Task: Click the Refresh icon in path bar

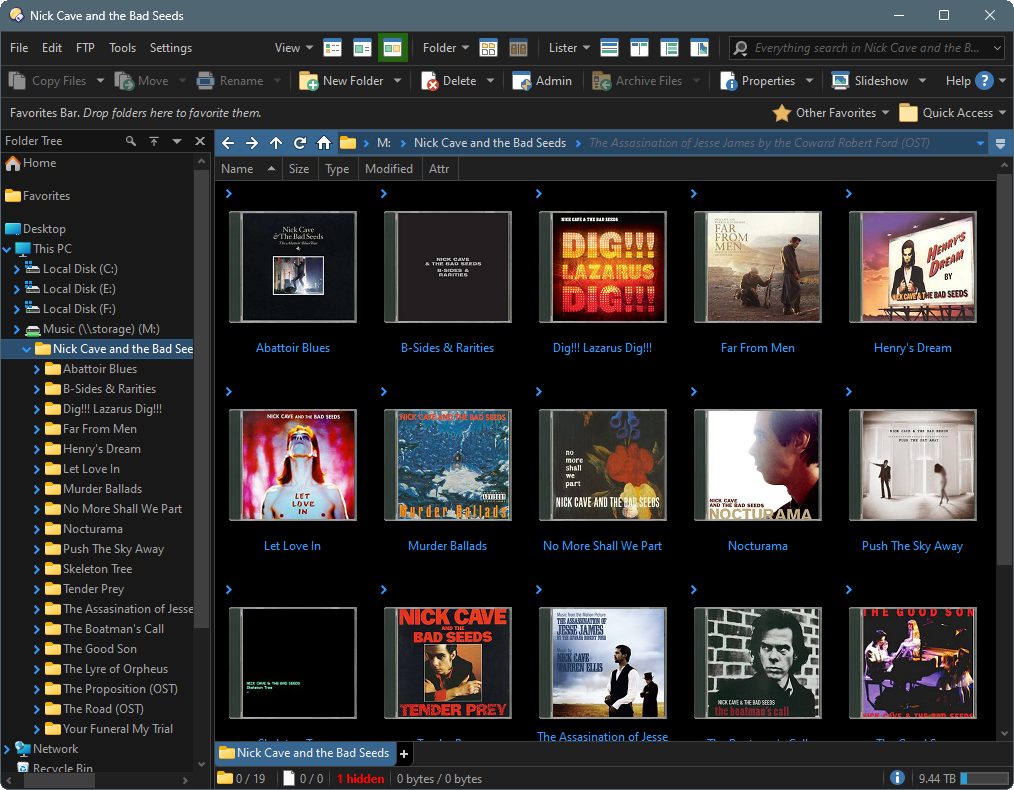Action: (x=300, y=143)
